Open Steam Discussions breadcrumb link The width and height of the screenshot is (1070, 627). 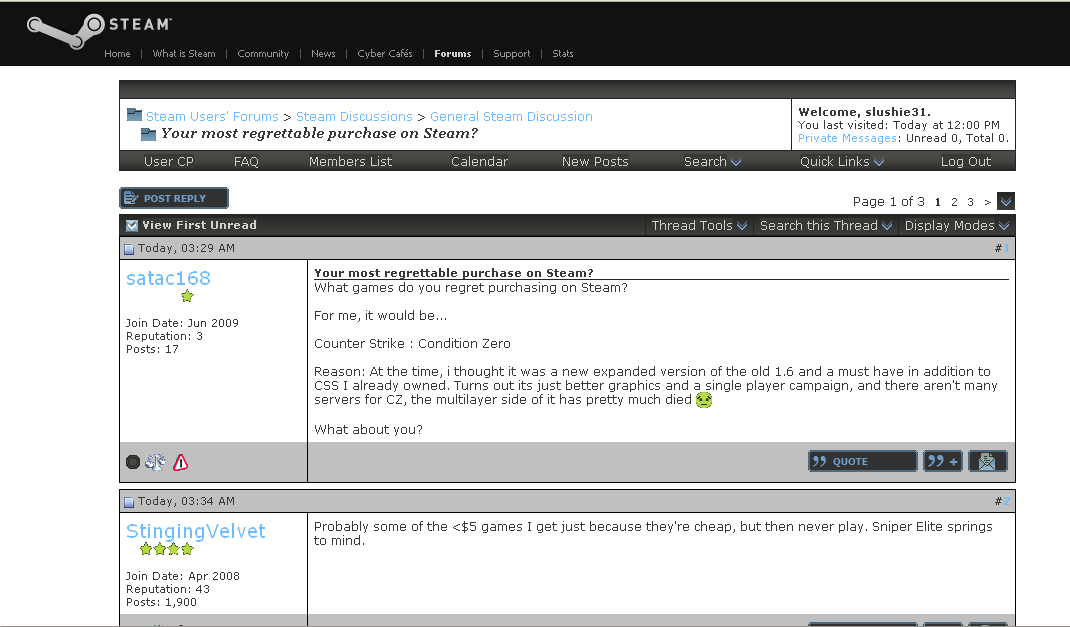click(x=354, y=117)
